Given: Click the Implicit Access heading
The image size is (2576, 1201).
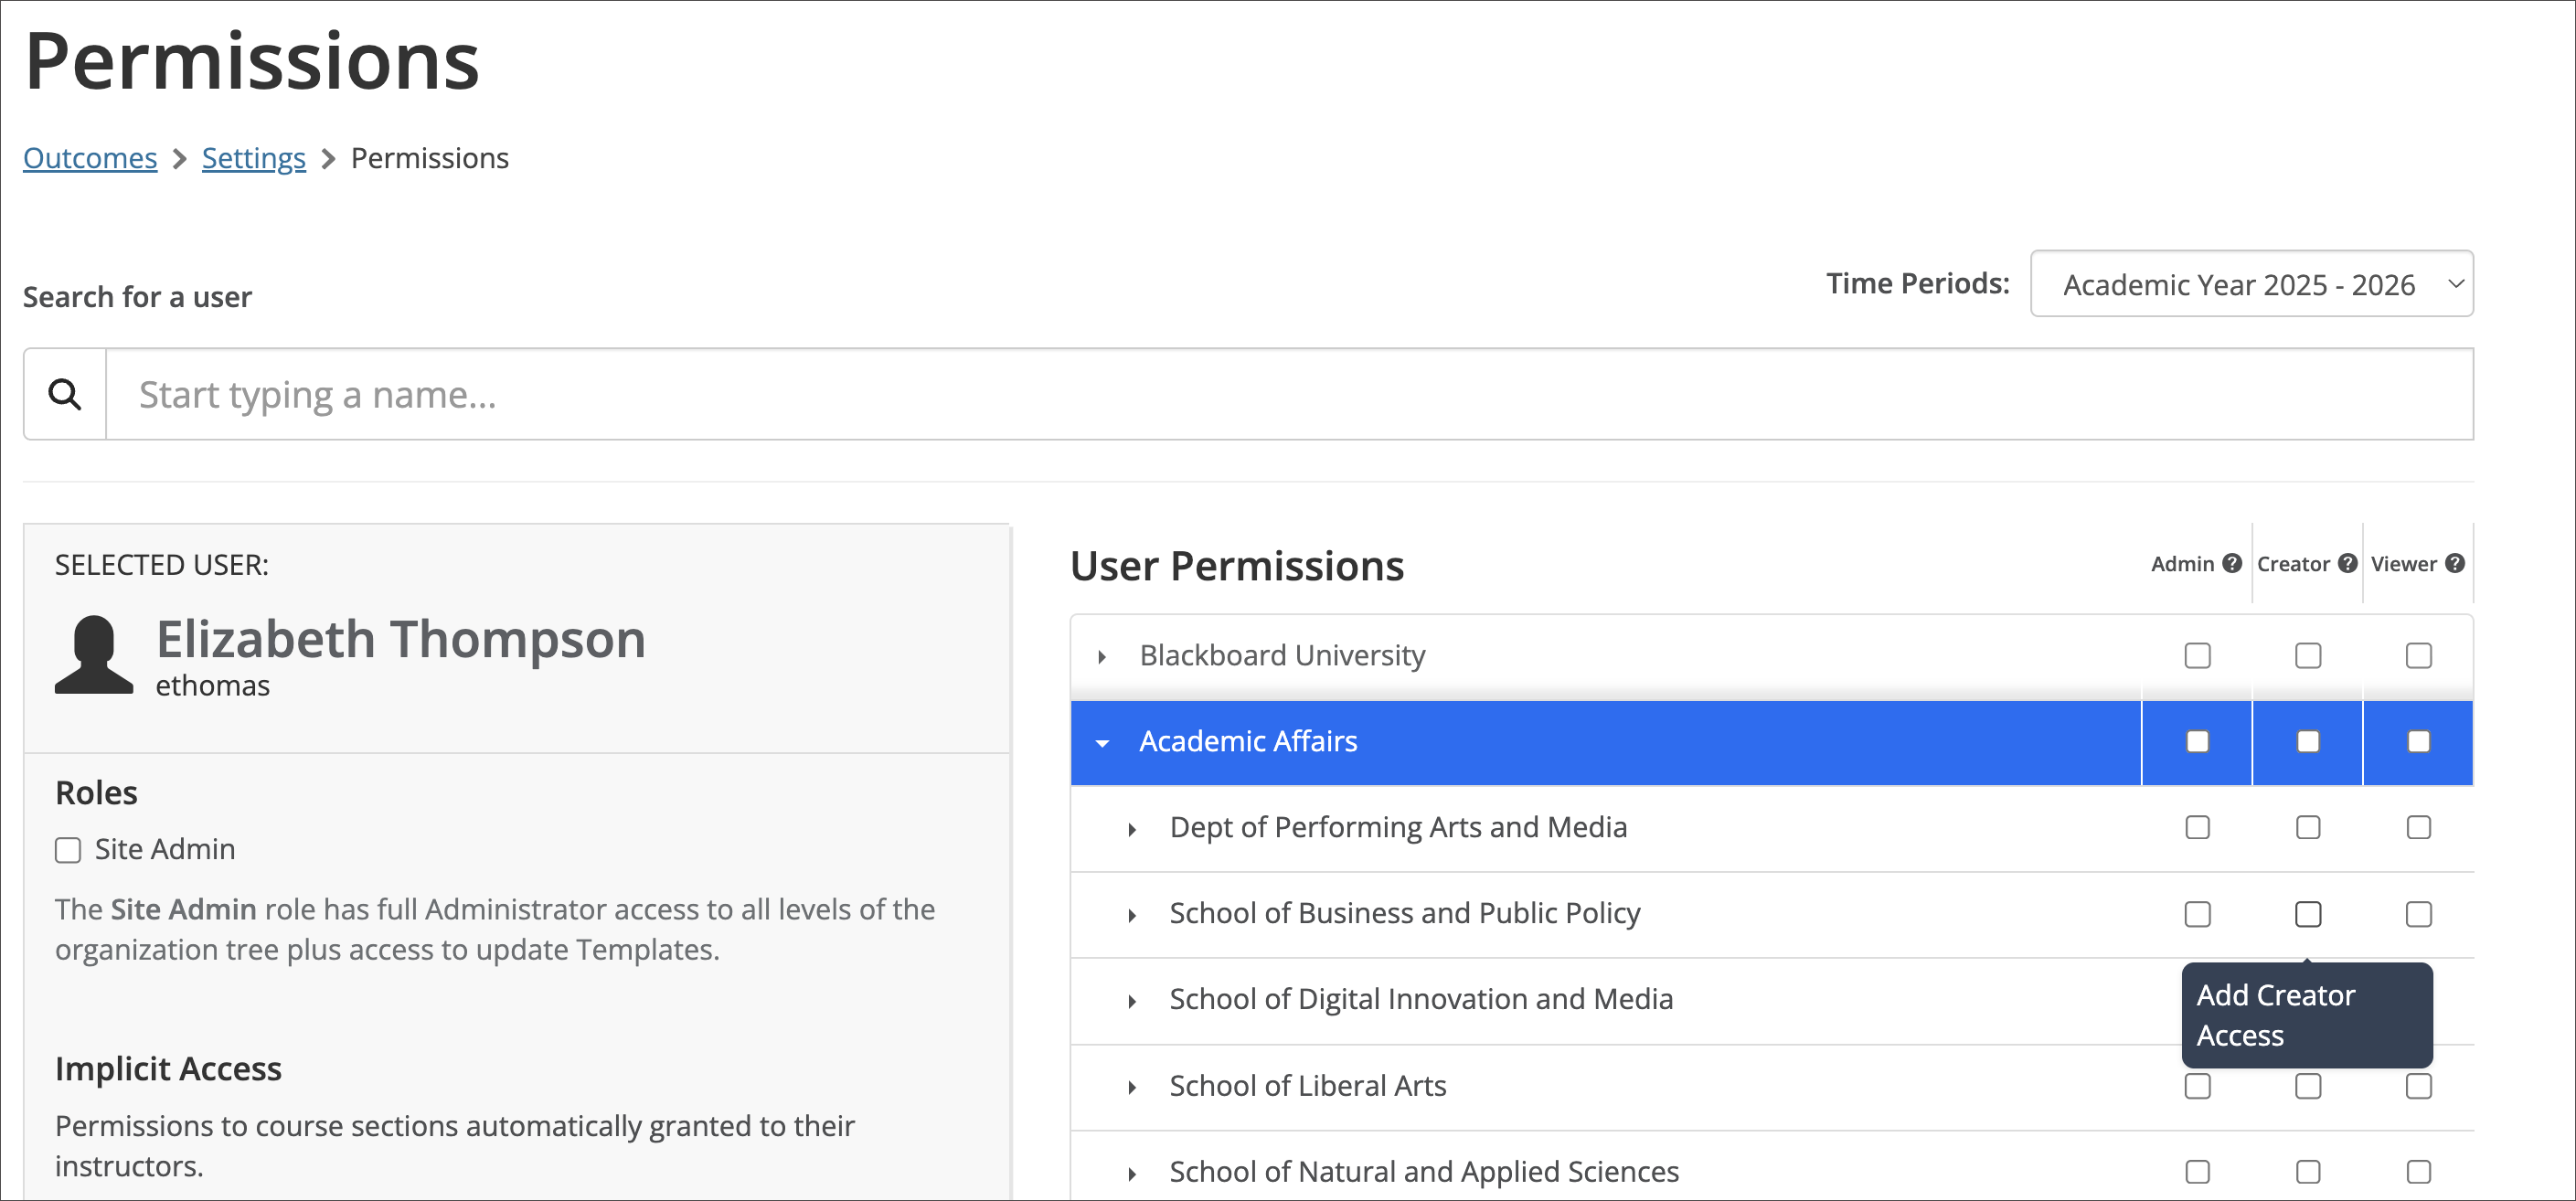Looking at the screenshot, I should 168,1068.
